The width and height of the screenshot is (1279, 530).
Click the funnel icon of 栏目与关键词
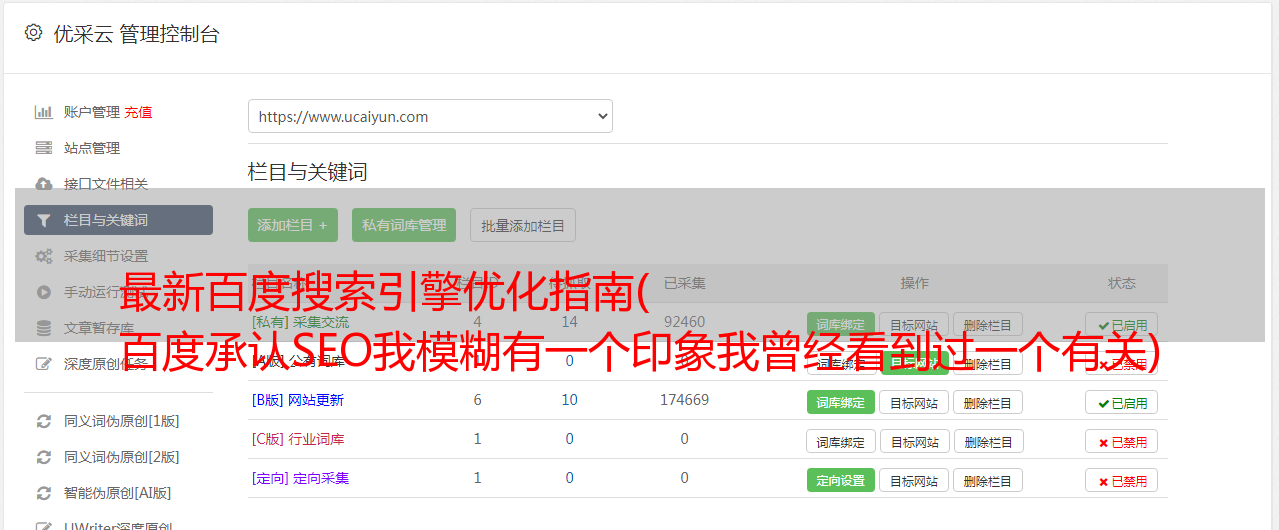point(43,220)
